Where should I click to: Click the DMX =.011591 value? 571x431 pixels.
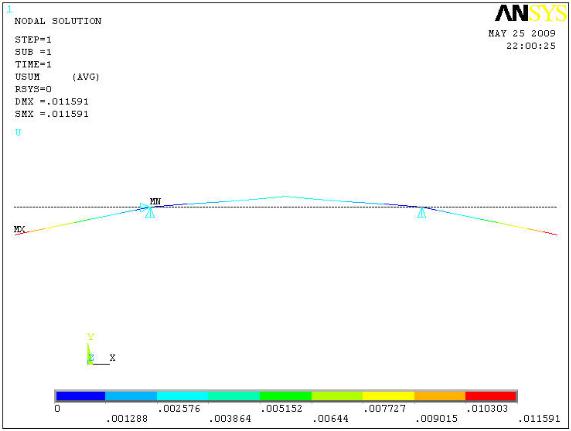coord(51,102)
